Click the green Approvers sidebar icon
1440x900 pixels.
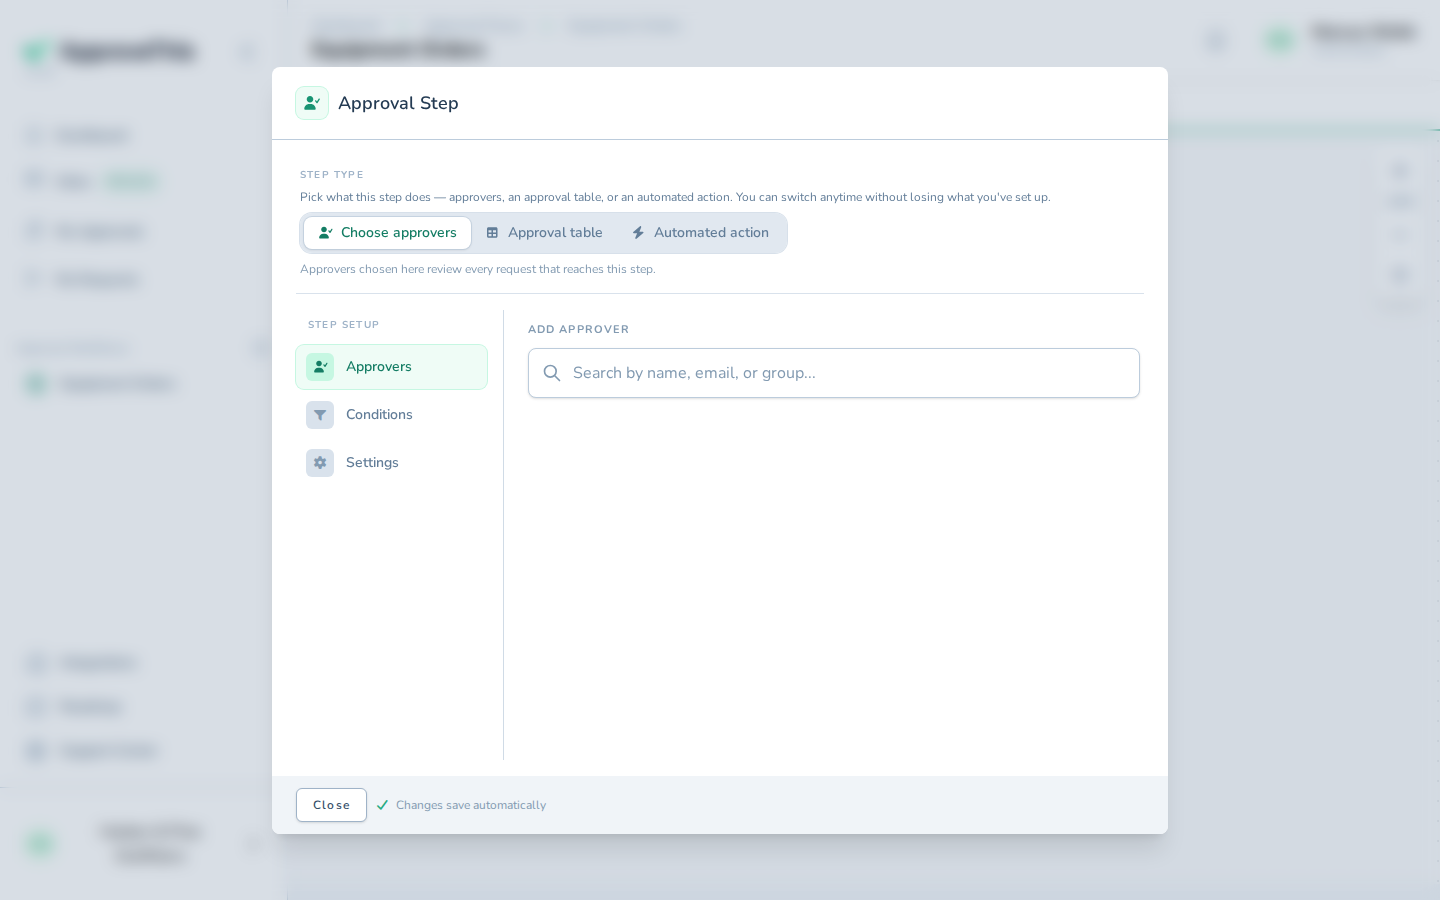[x=320, y=367]
